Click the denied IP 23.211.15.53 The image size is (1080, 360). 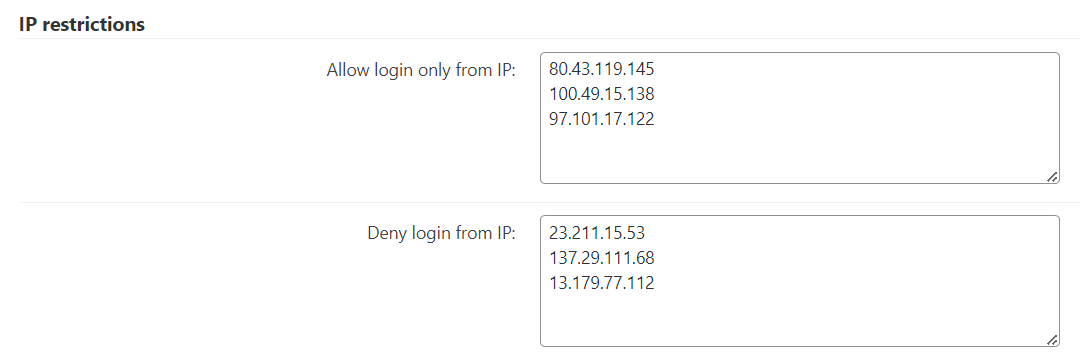click(x=596, y=233)
